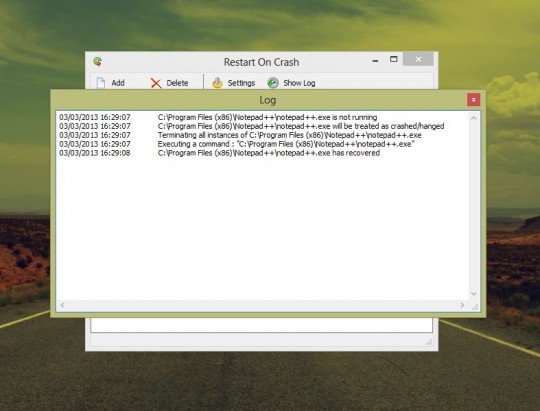Click the red X Delete icon
The image size is (540, 411).
(156, 83)
